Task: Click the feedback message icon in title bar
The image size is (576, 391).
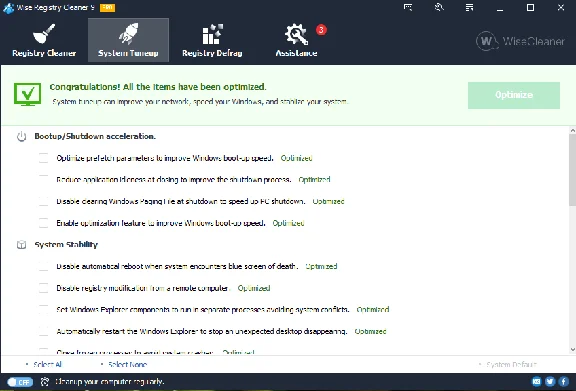Action: (408, 7)
